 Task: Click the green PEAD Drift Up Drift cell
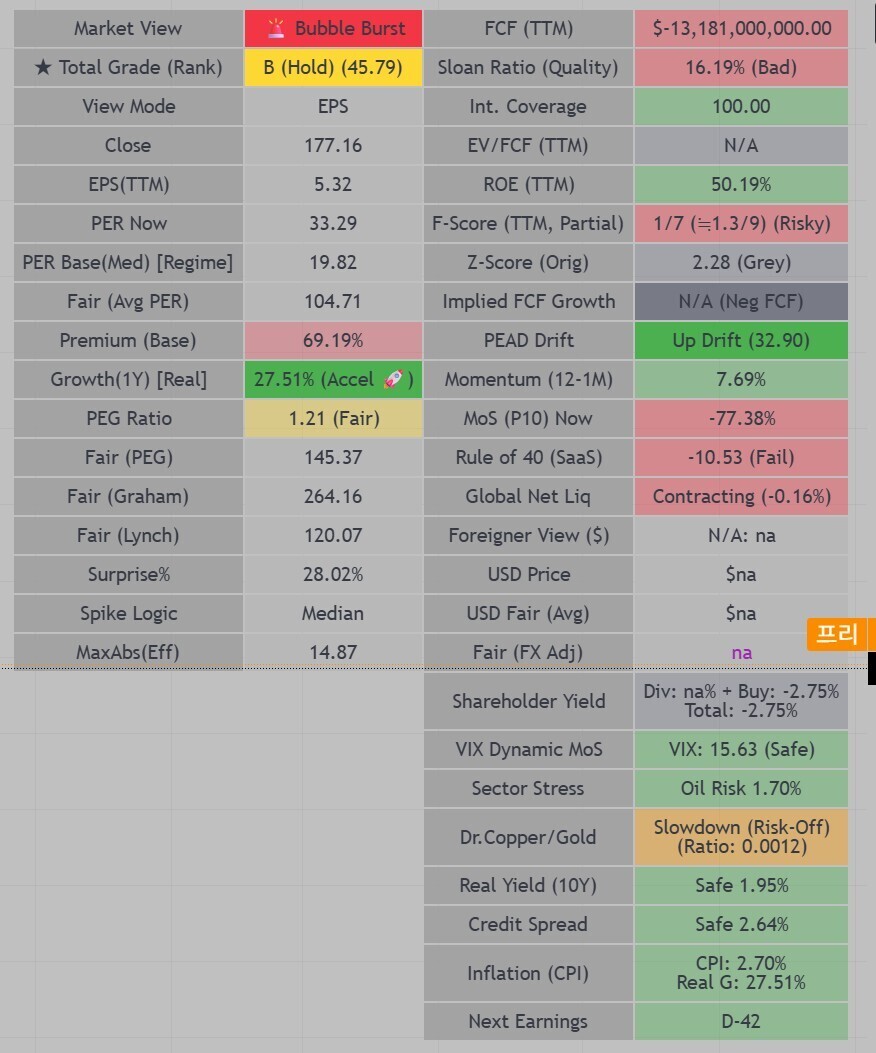pos(740,340)
